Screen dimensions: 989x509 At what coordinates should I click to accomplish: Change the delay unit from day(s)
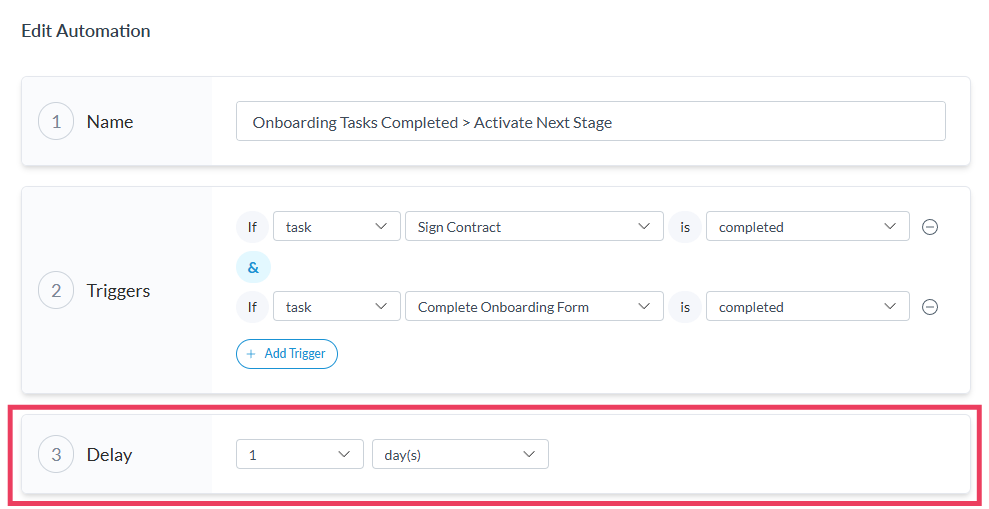[x=459, y=455]
